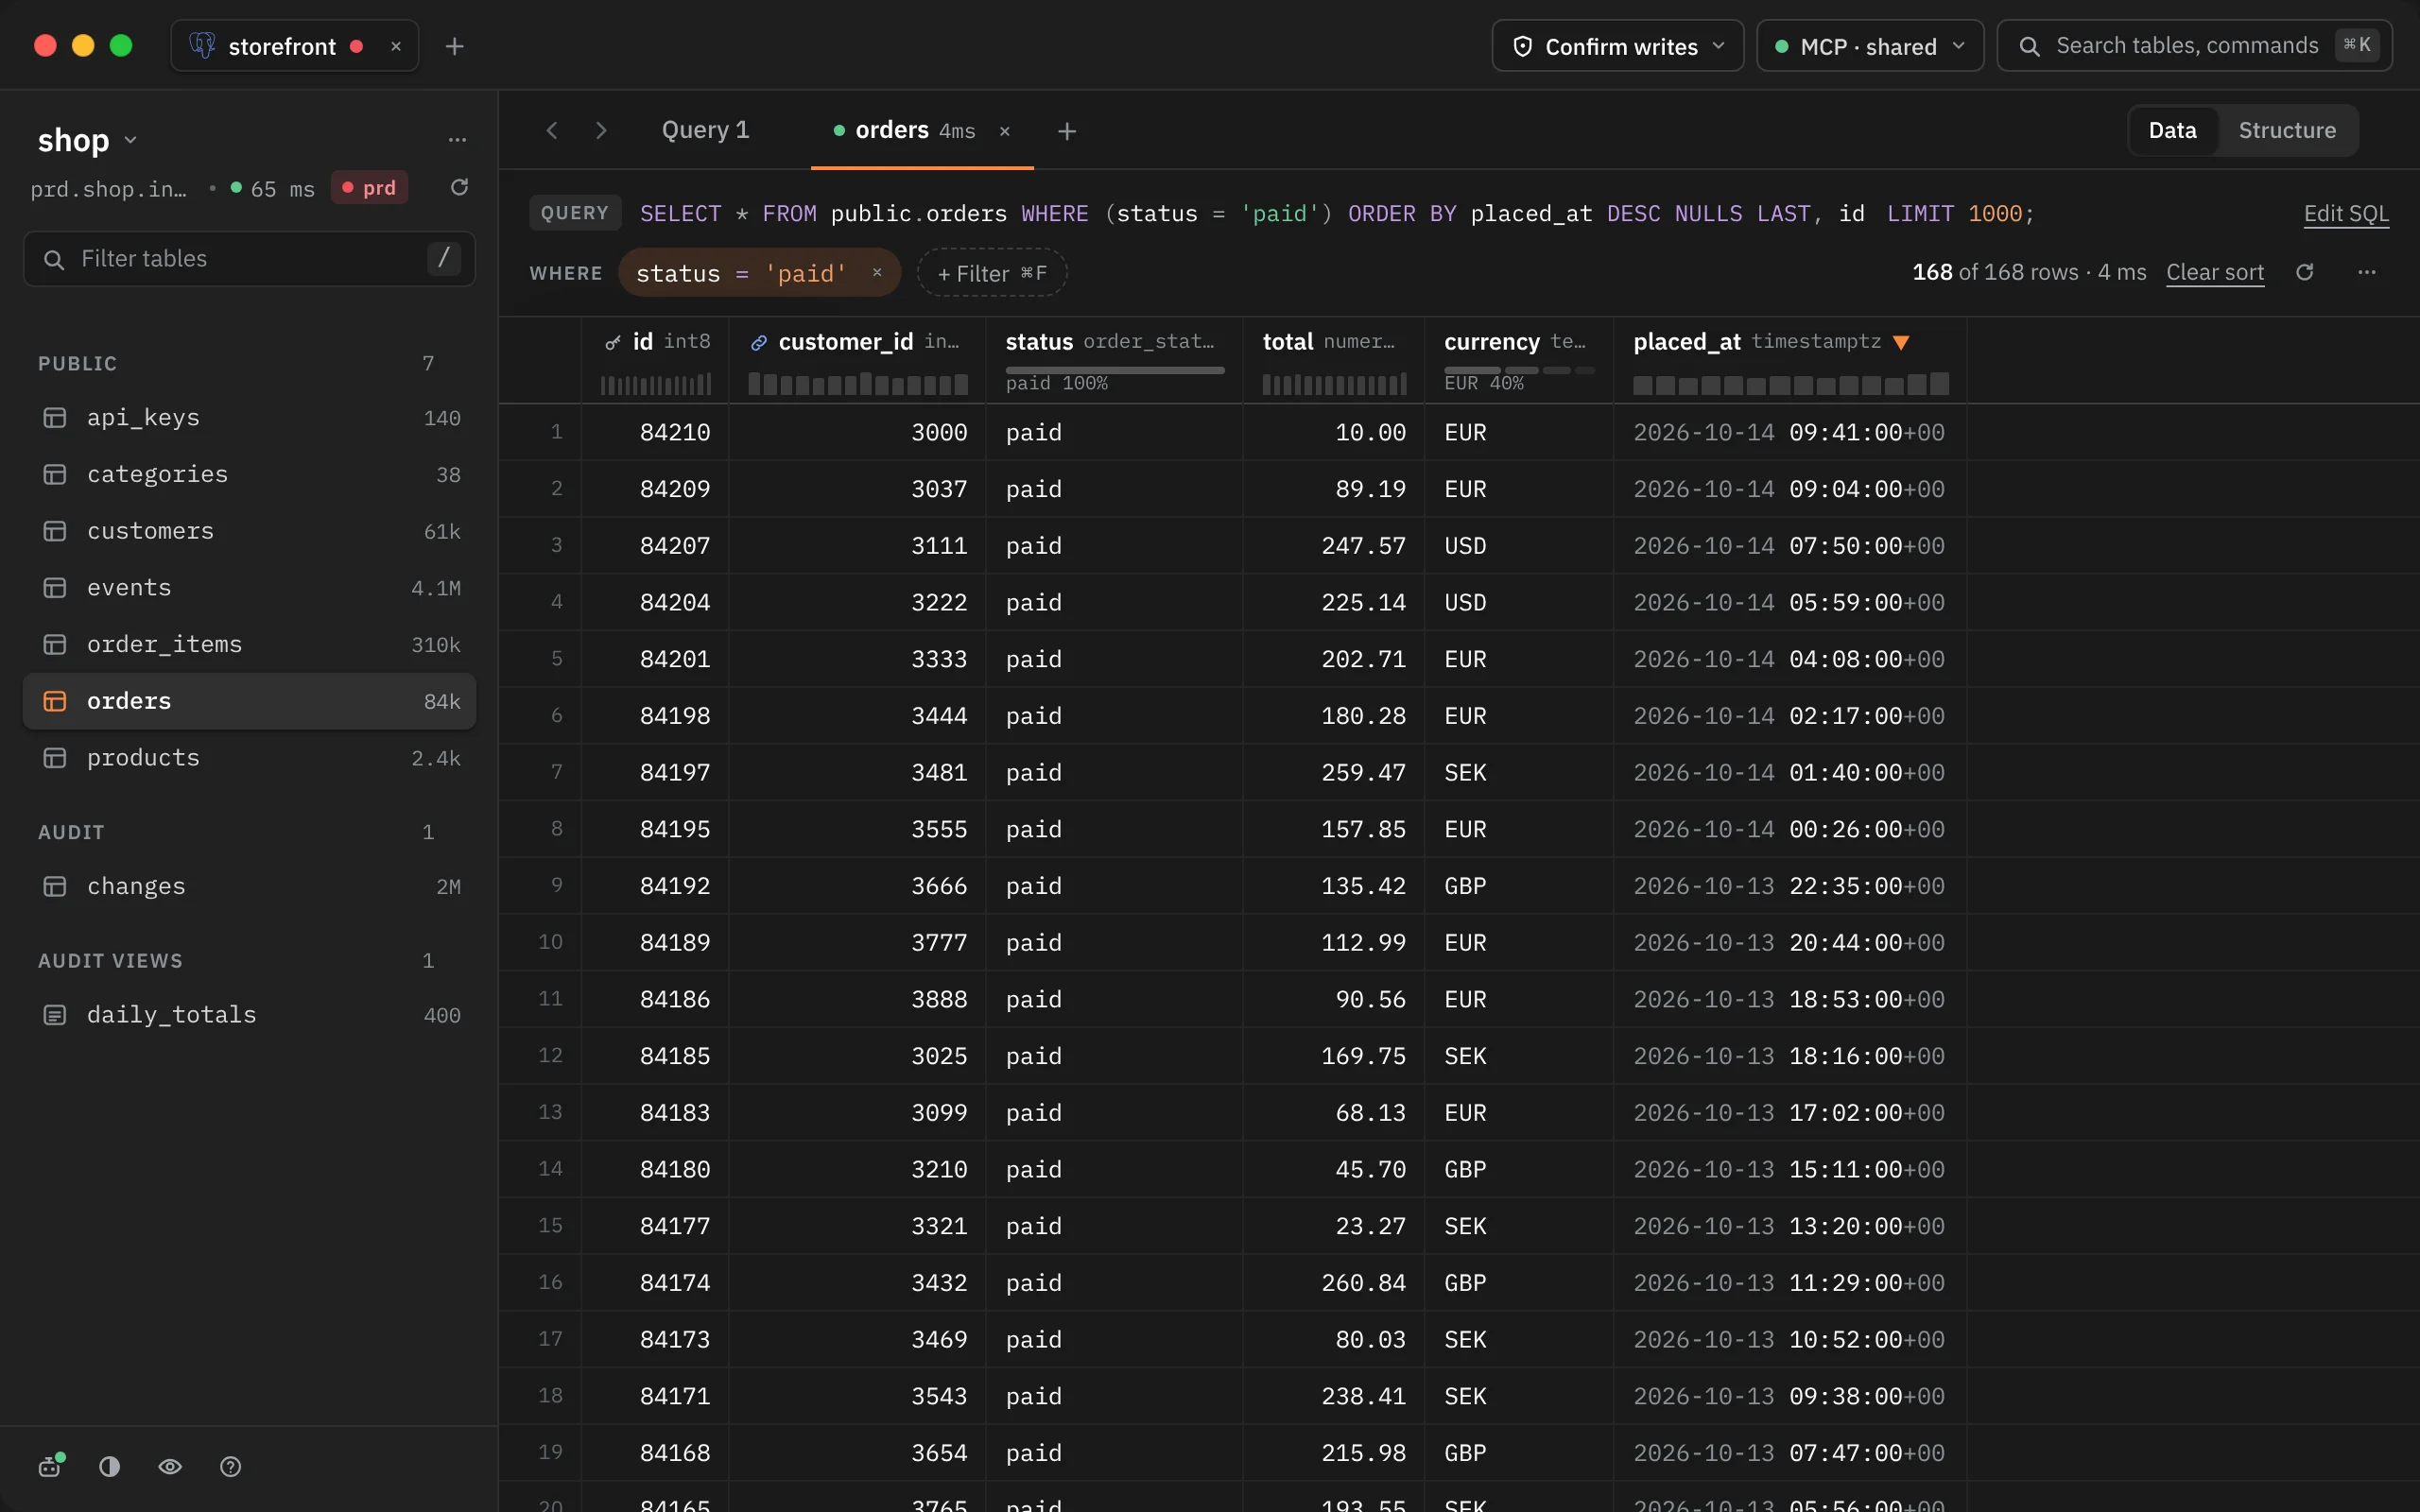The width and height of the screenshot is (2420, 1512).
Task: Open the help question mark icon
Action: coord(230,1466)
